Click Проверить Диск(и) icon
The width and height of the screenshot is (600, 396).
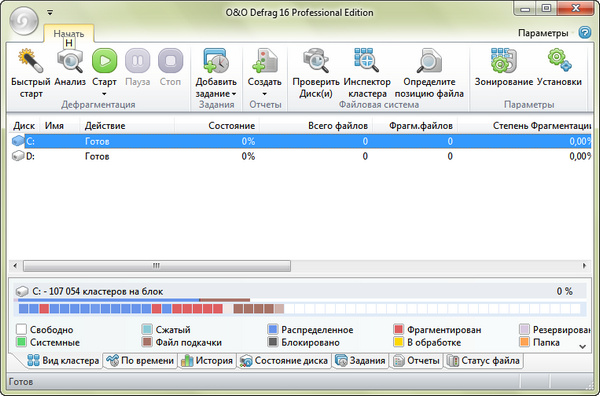coord(316,61)
